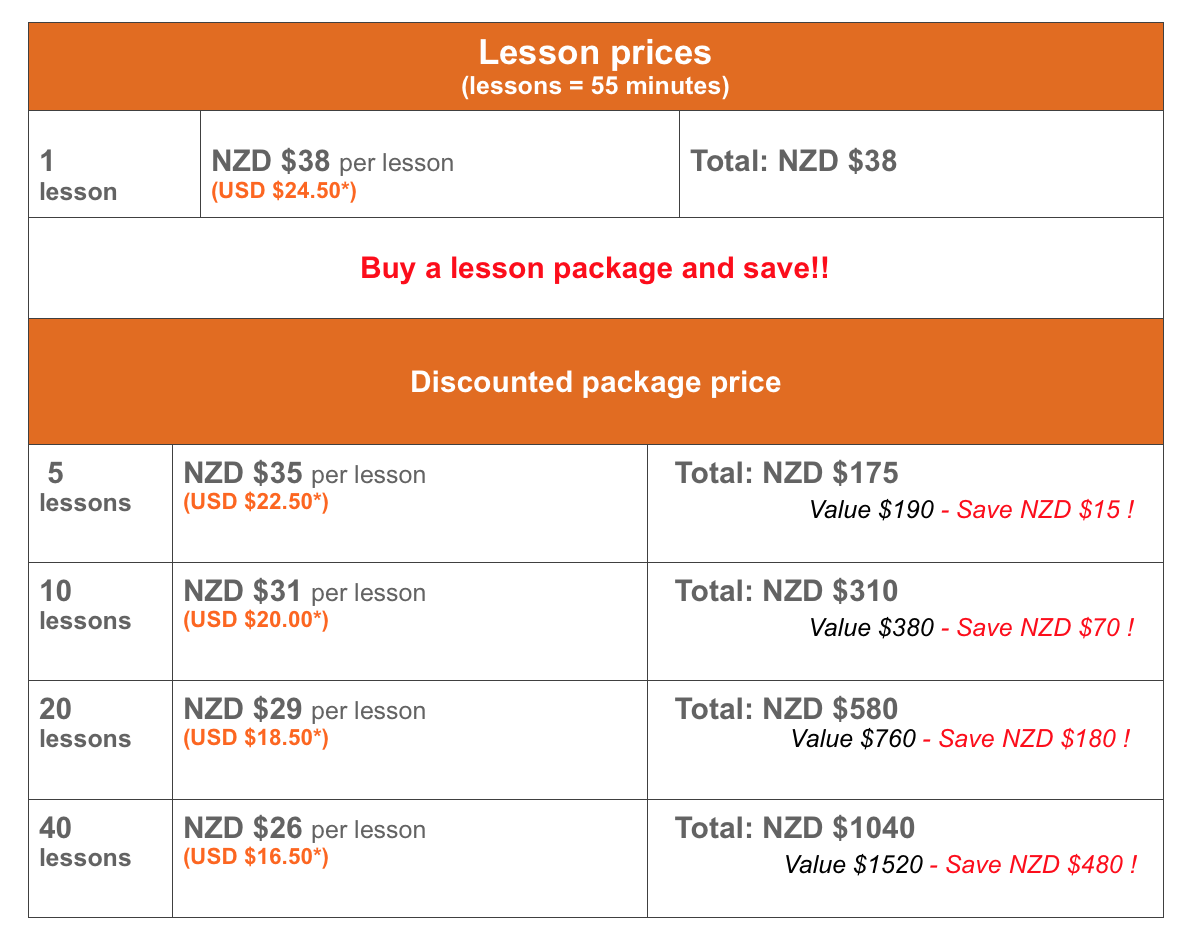Click the "1 lesson" row label

(78, 176)
